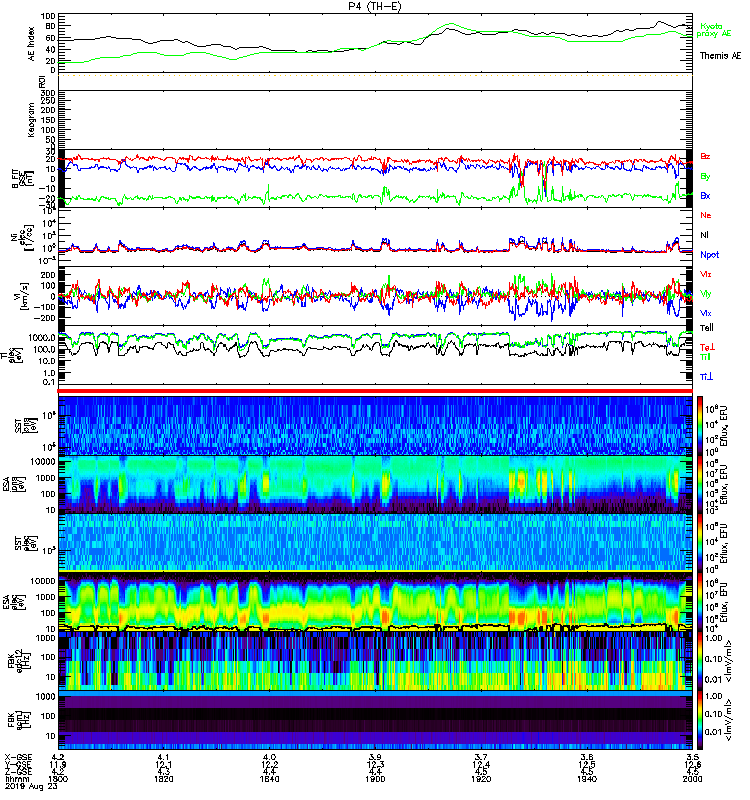Click the X-GSE value 3.7
This screenshot has height=800, width=750.
point(481,757)
